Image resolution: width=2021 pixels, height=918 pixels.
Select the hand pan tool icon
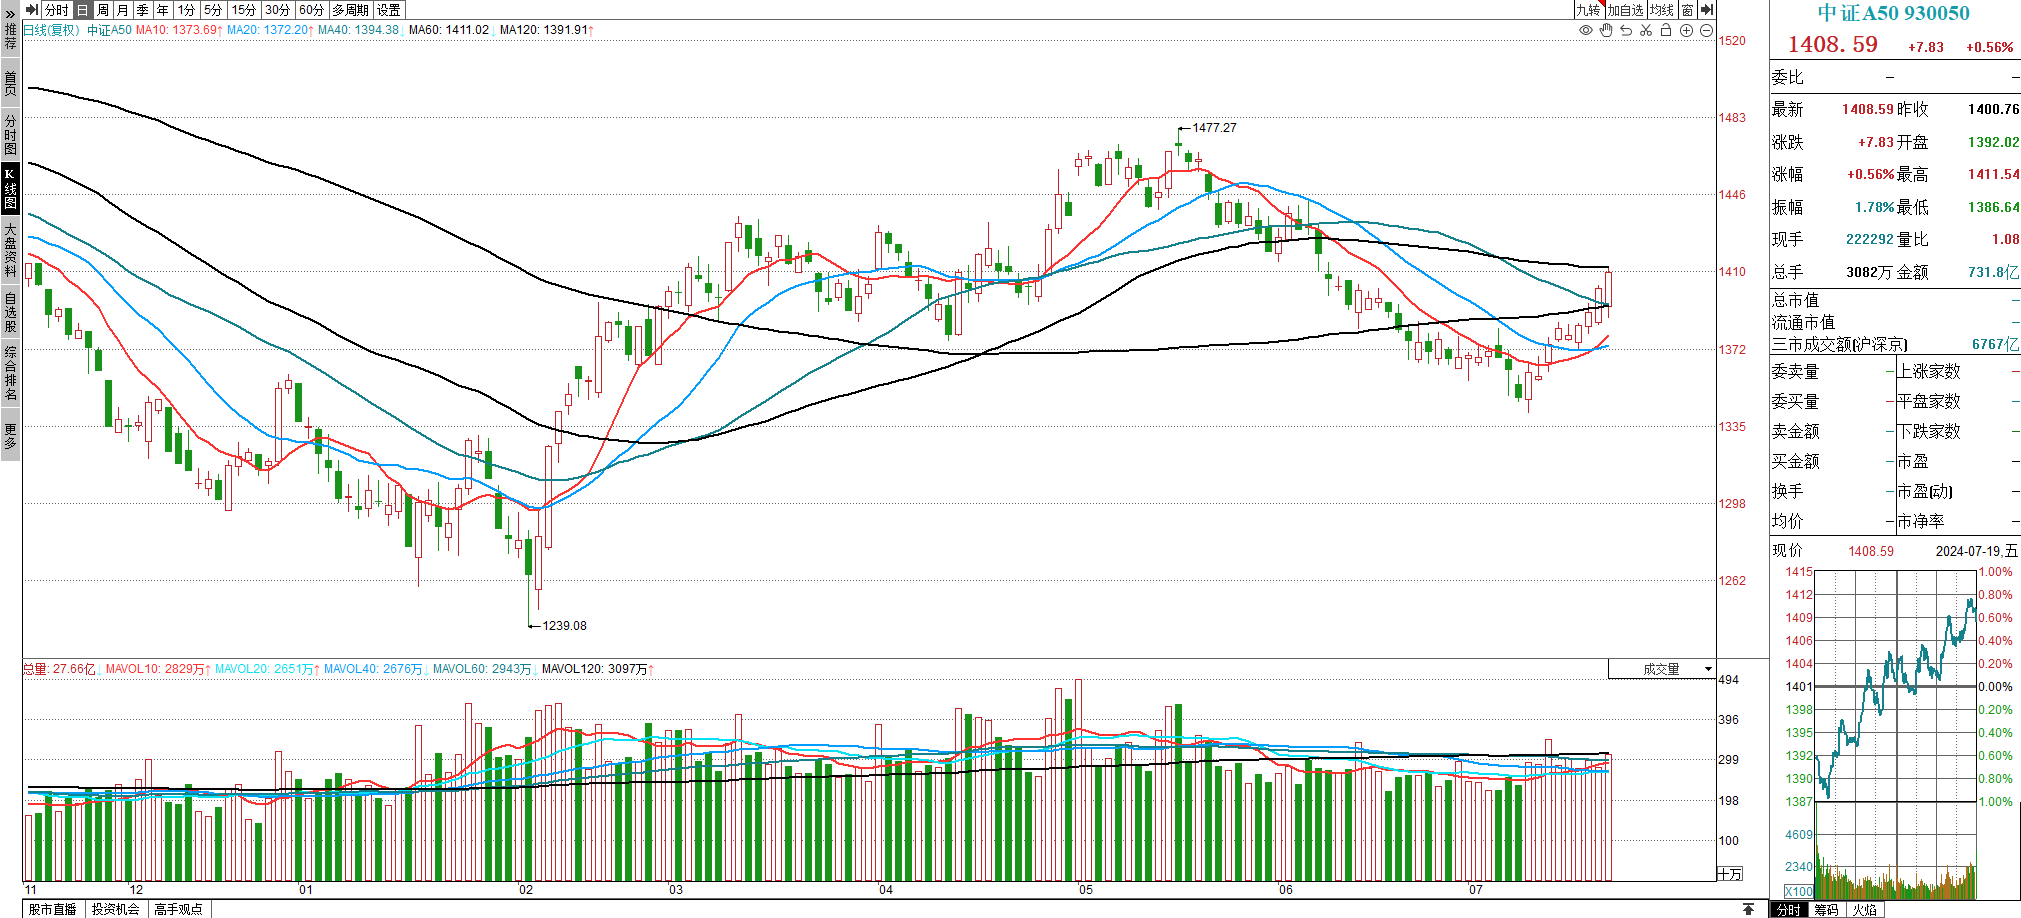1606,31
